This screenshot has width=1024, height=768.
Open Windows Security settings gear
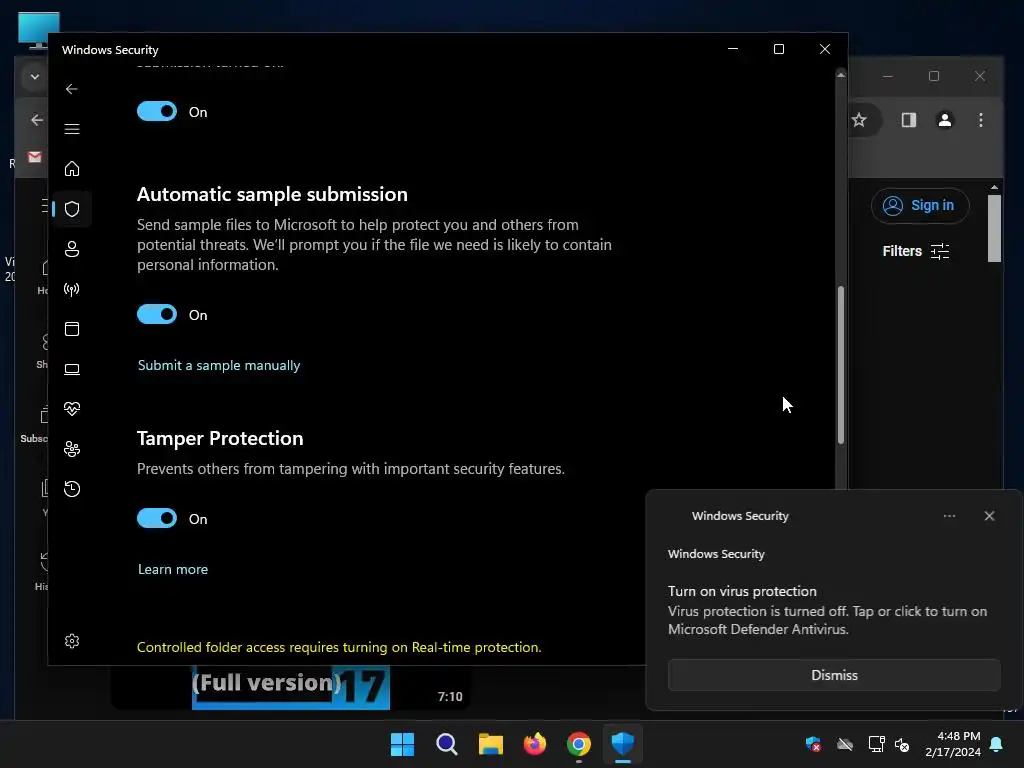pyautogui.click(x=72, y=641)
